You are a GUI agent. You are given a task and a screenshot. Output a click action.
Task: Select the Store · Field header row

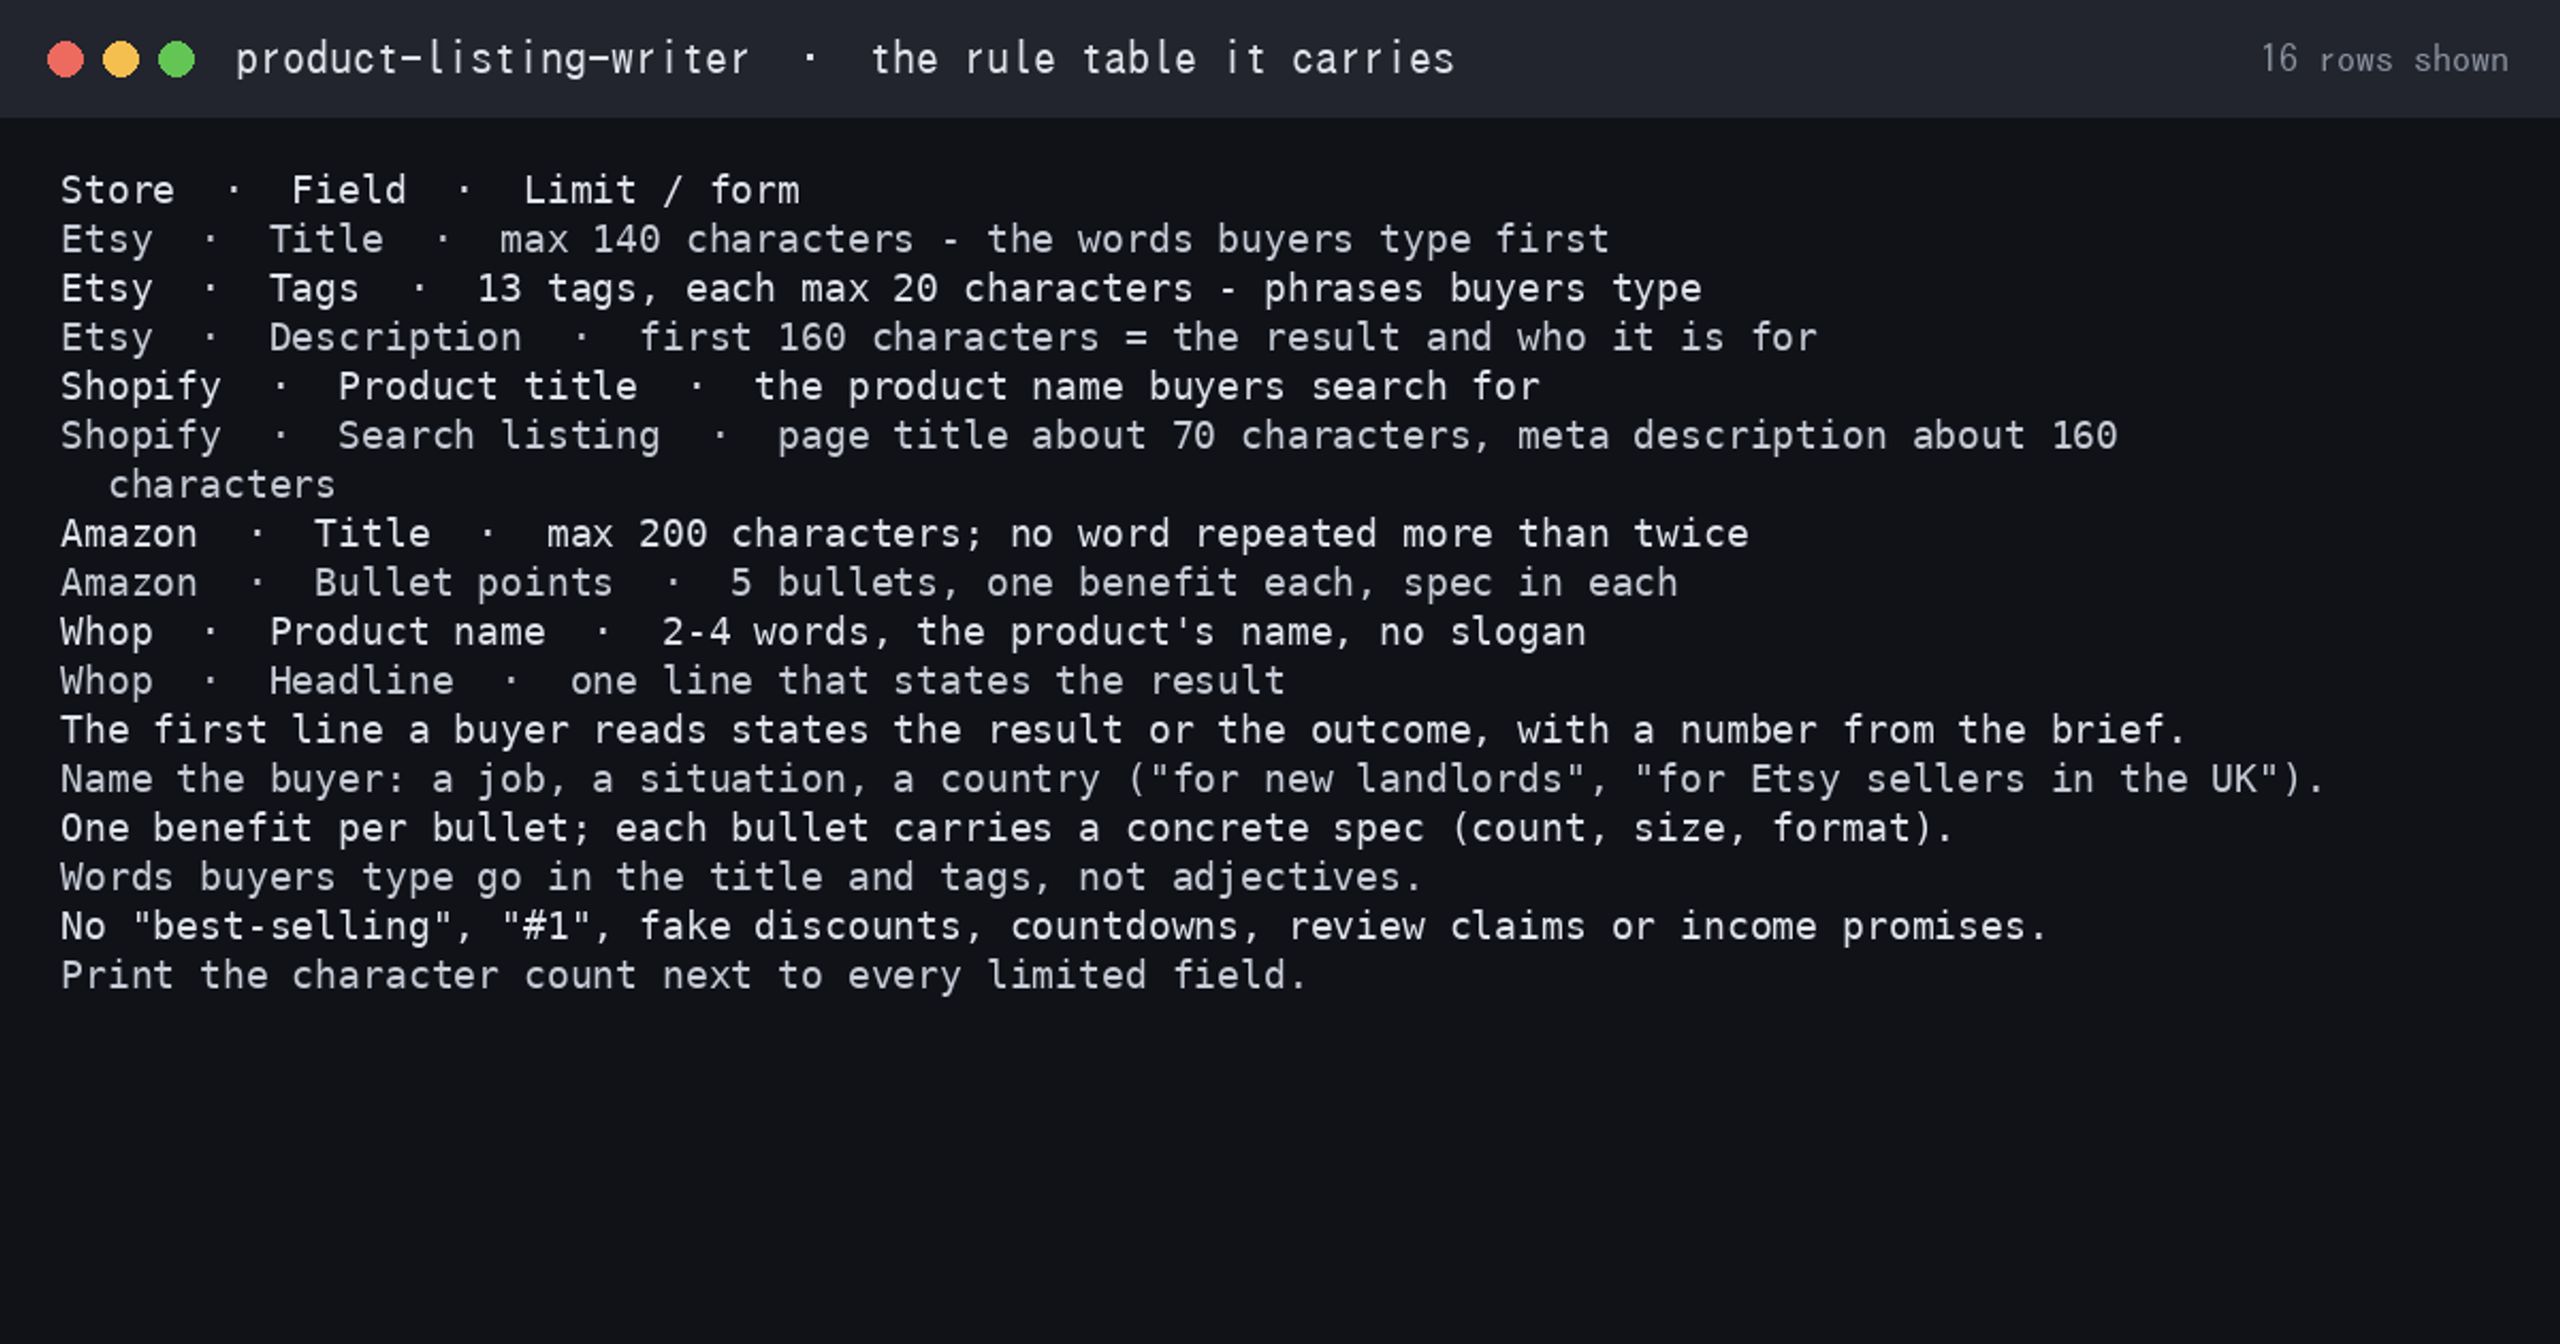(x=430, y=190)
